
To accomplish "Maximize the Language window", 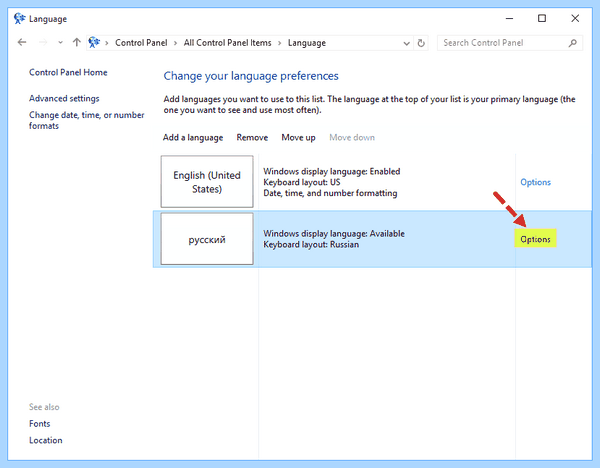I will pos(542,18).
